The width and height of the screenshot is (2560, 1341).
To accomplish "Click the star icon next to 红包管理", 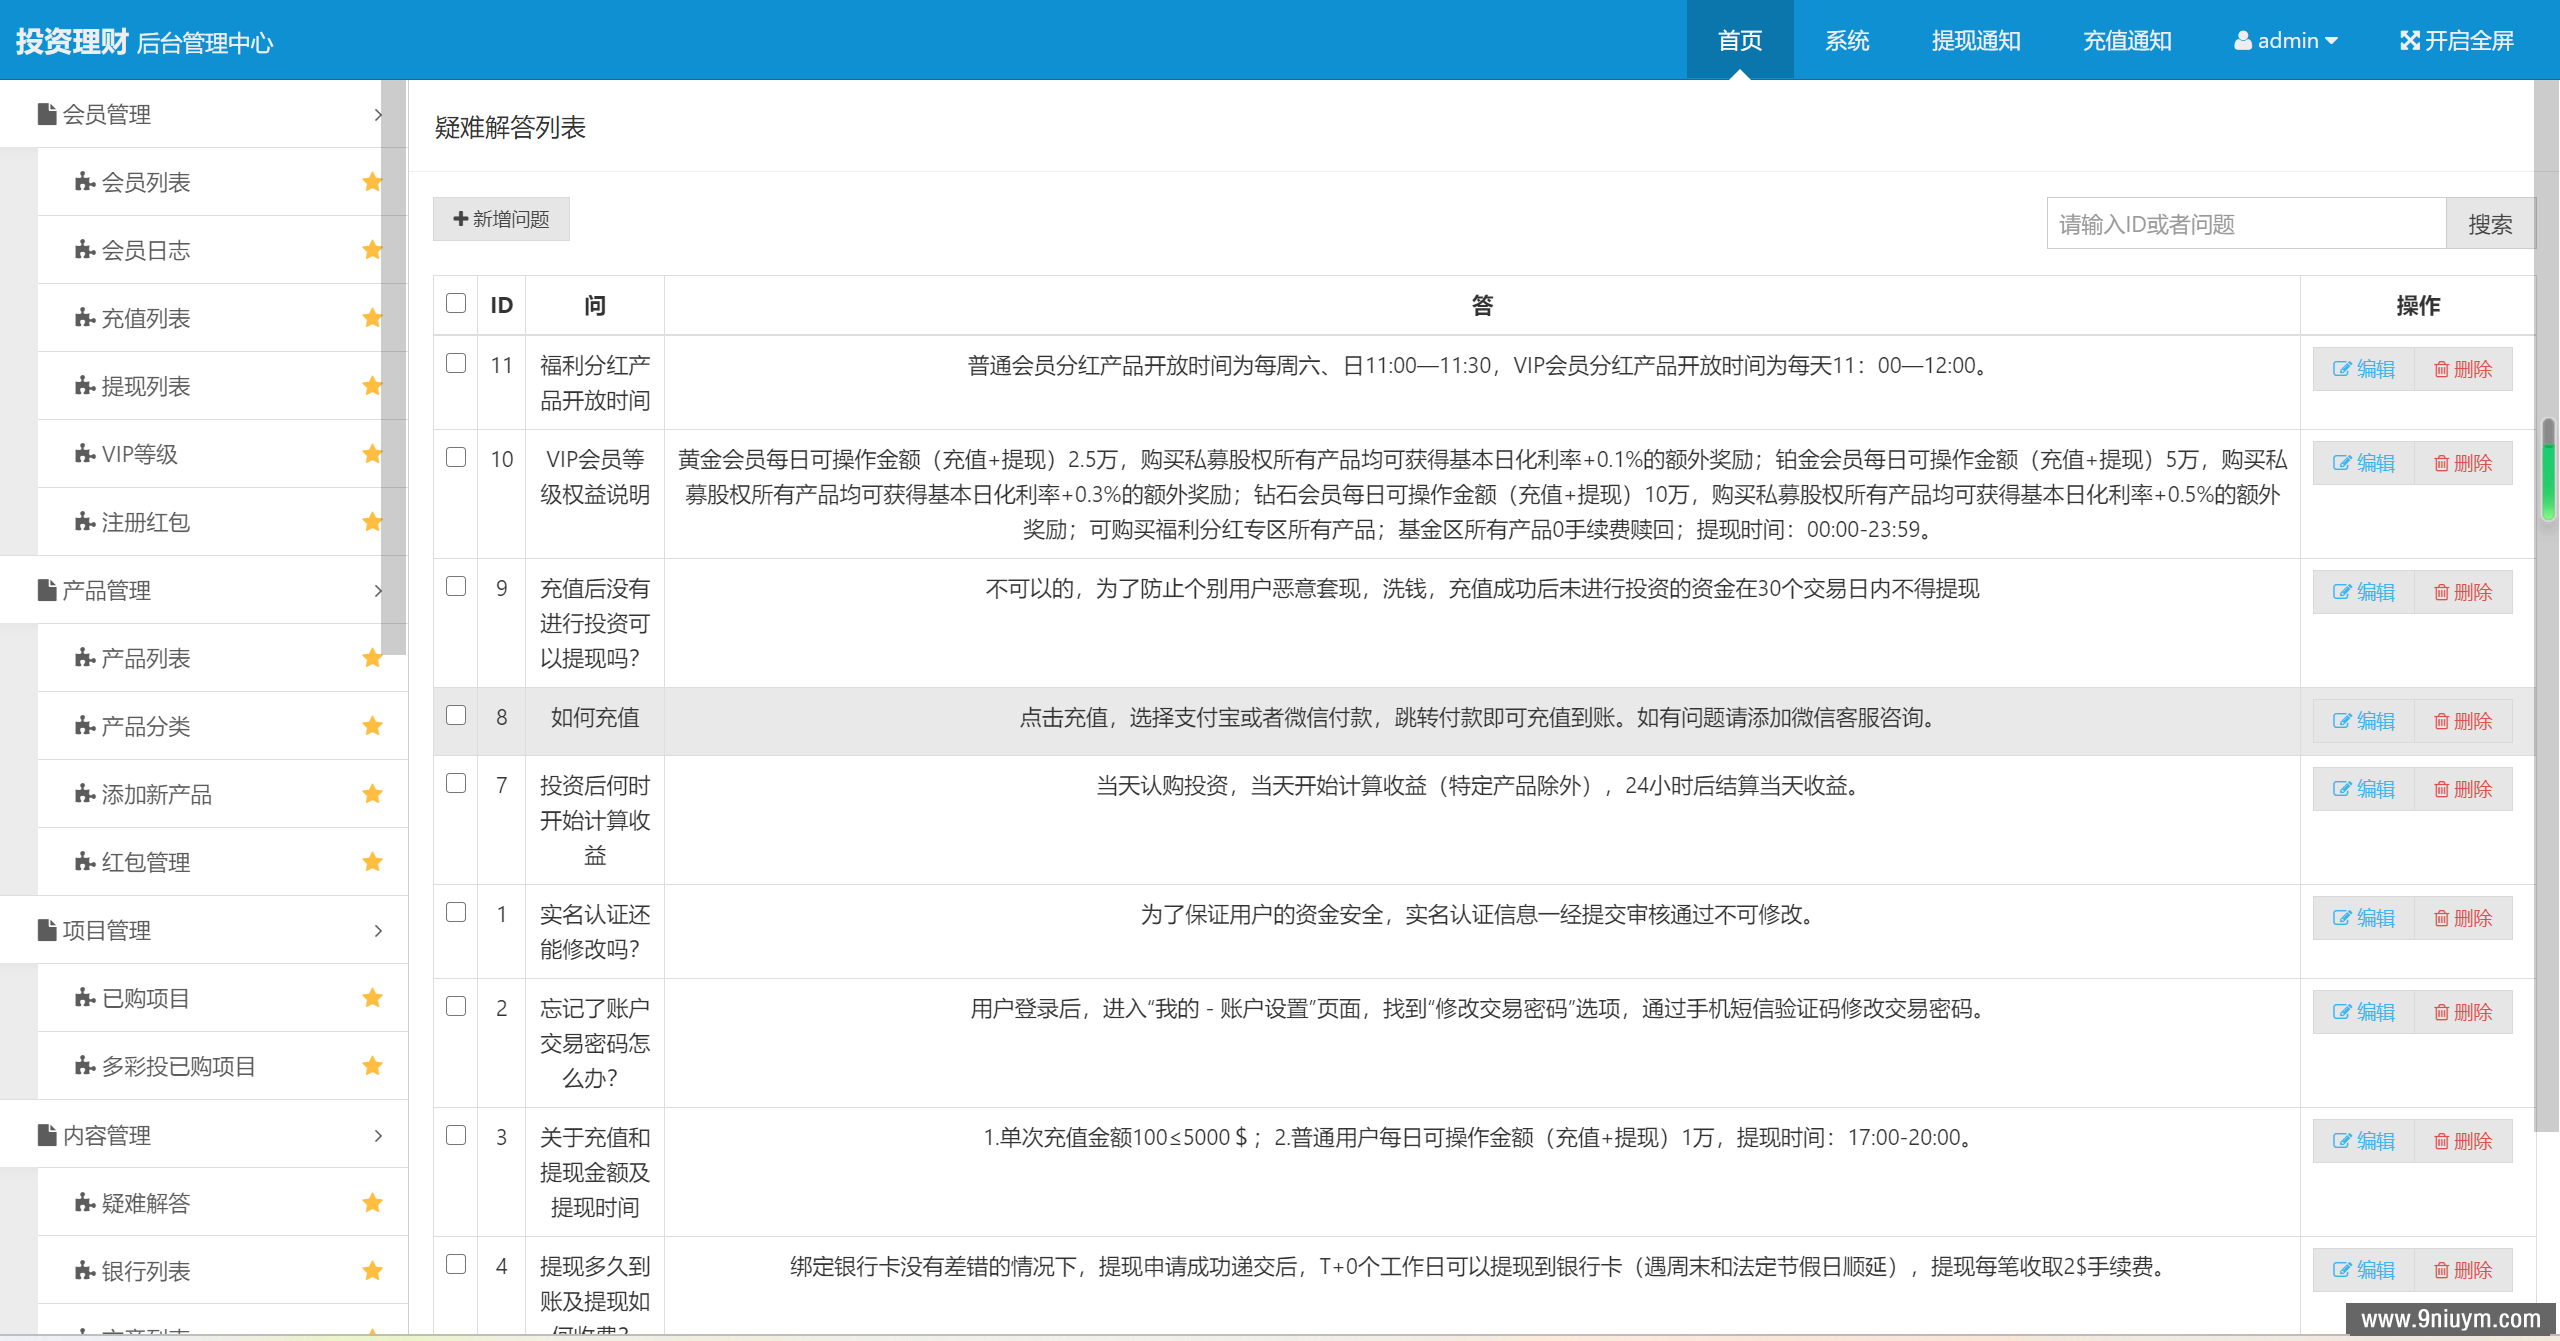I will [372, 862].
